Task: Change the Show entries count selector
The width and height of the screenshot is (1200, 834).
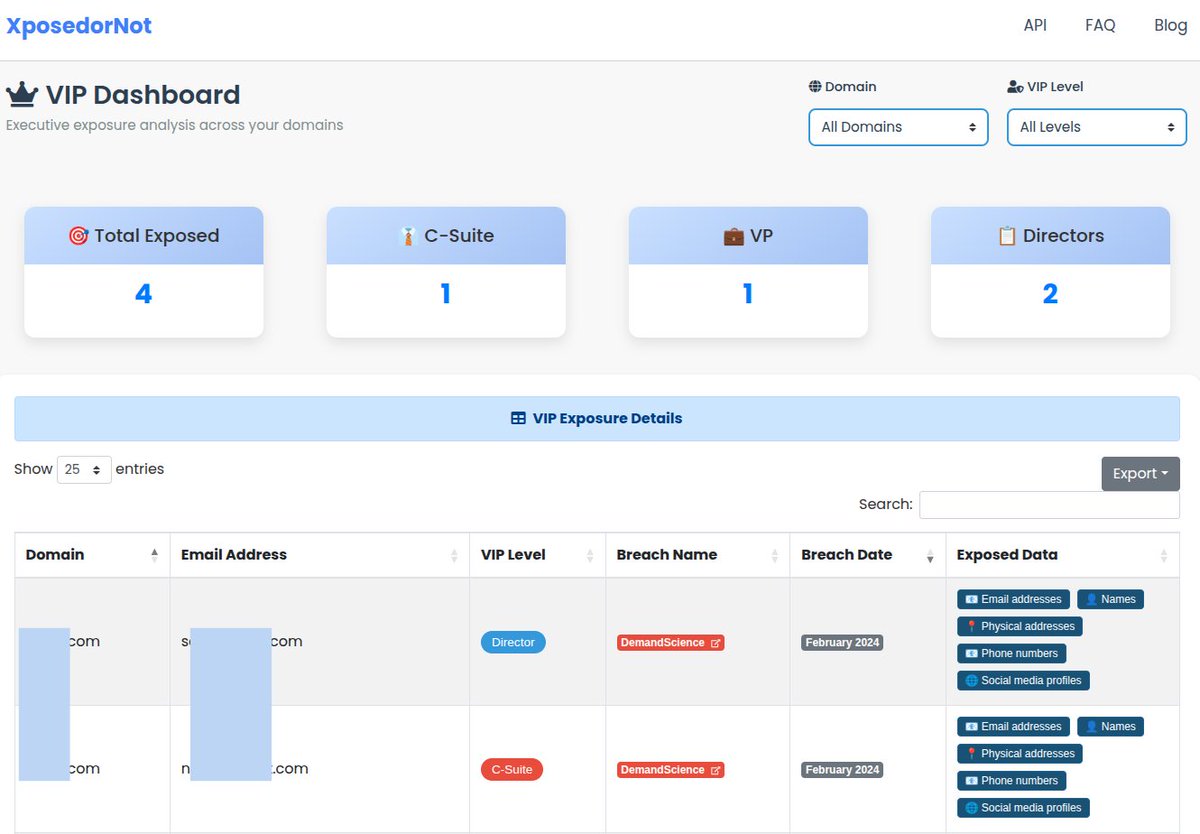Action: [84, 469]
